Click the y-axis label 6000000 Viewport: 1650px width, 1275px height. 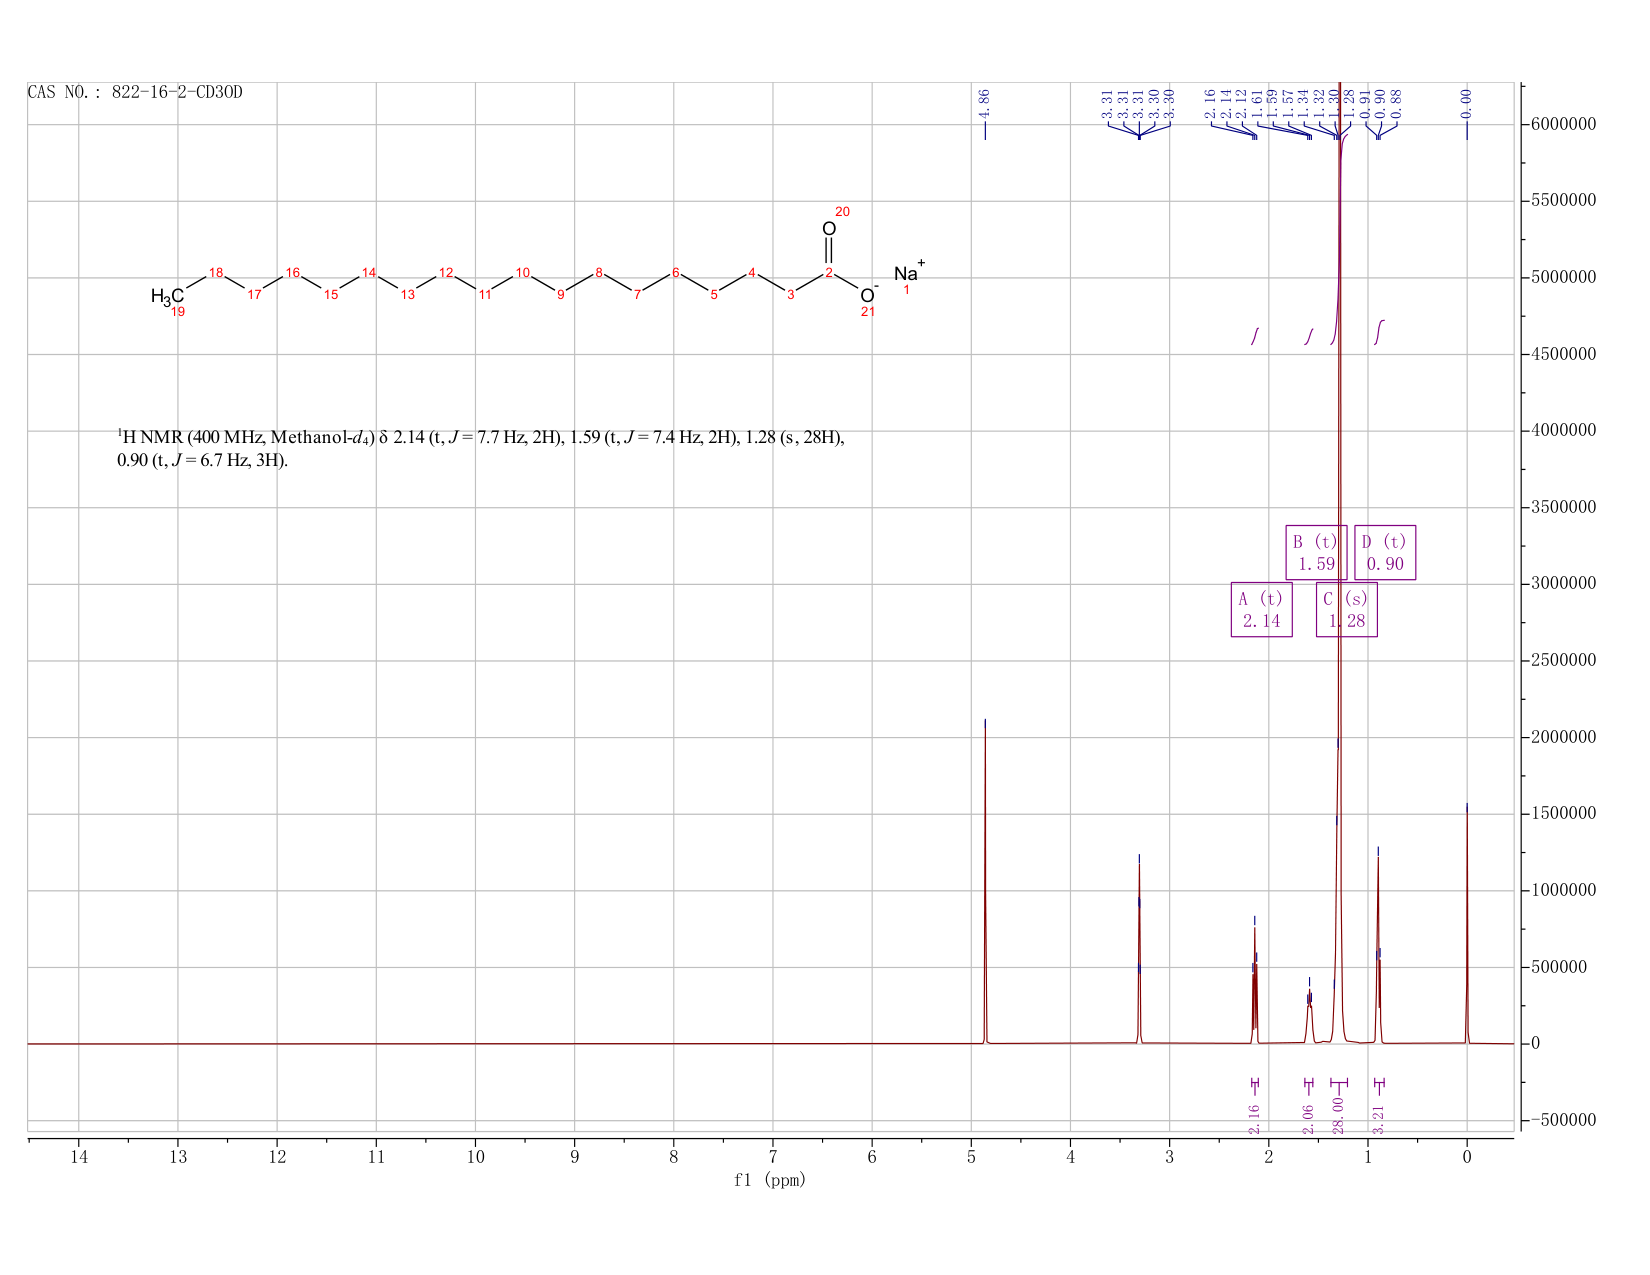point(1563,124)
